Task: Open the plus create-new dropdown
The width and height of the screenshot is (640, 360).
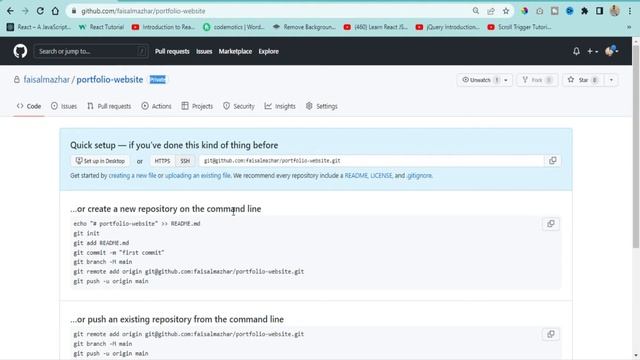Action: click(x=592, y=51)
